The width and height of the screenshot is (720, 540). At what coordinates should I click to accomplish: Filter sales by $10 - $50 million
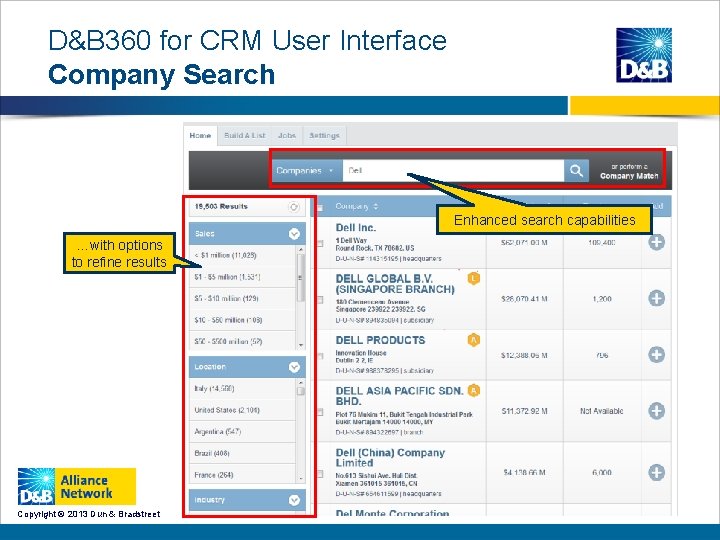(242, 320)
